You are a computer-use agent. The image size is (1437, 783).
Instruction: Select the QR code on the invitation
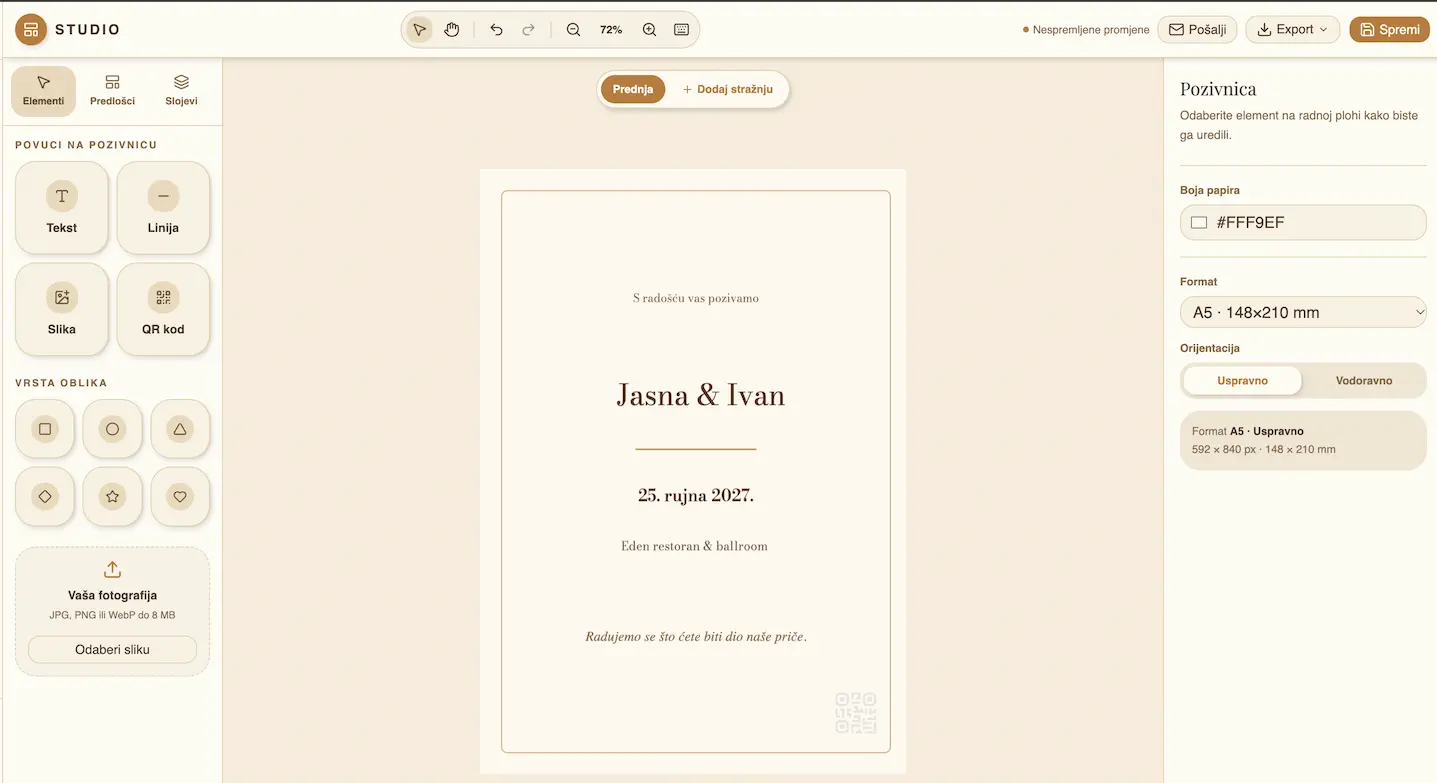856,713
